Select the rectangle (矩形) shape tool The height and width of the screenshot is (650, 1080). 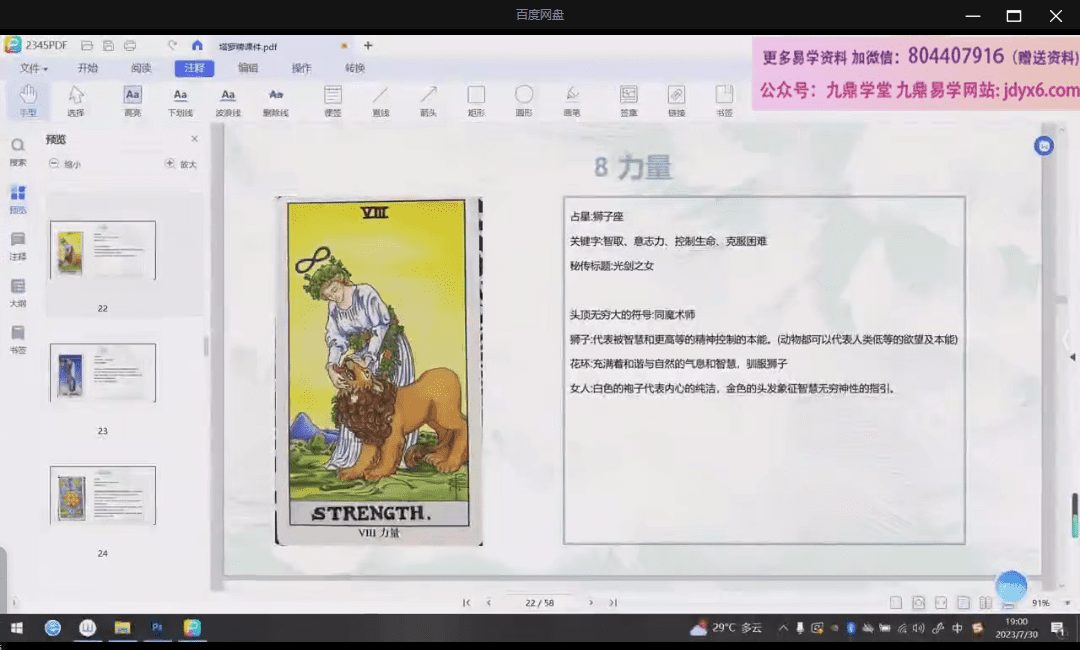click(476, 100)
